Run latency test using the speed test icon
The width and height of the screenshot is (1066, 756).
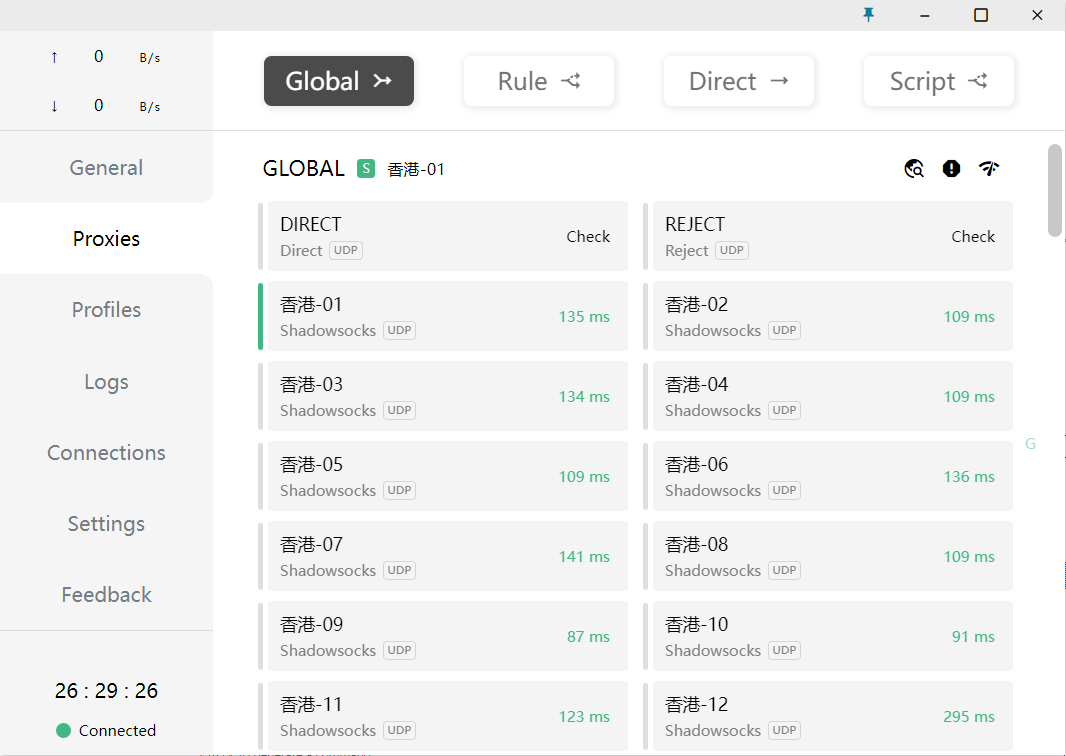pos(989,168)
